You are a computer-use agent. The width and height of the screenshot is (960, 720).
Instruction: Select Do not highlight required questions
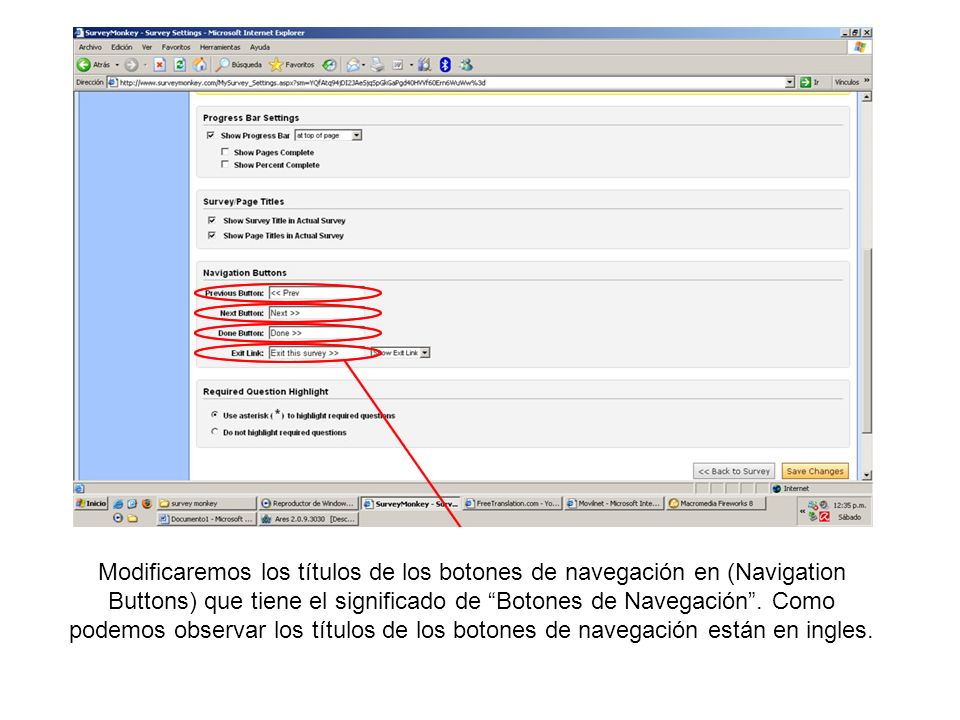(214, 432)
